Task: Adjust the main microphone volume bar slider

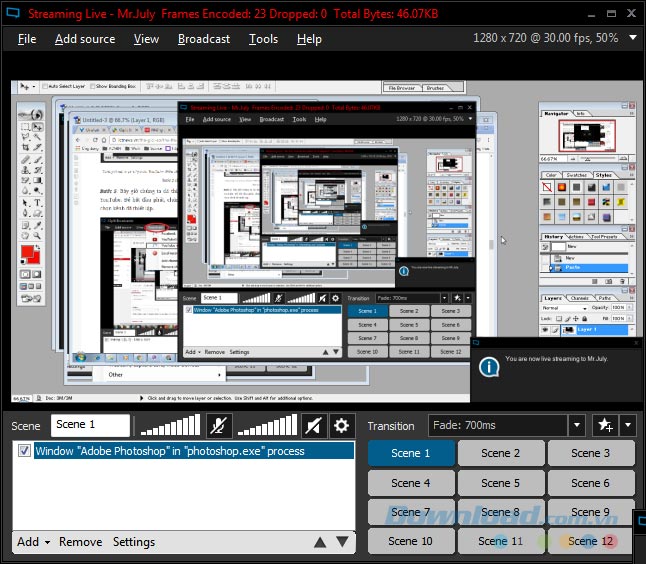Action: click(x=170, y=425)
